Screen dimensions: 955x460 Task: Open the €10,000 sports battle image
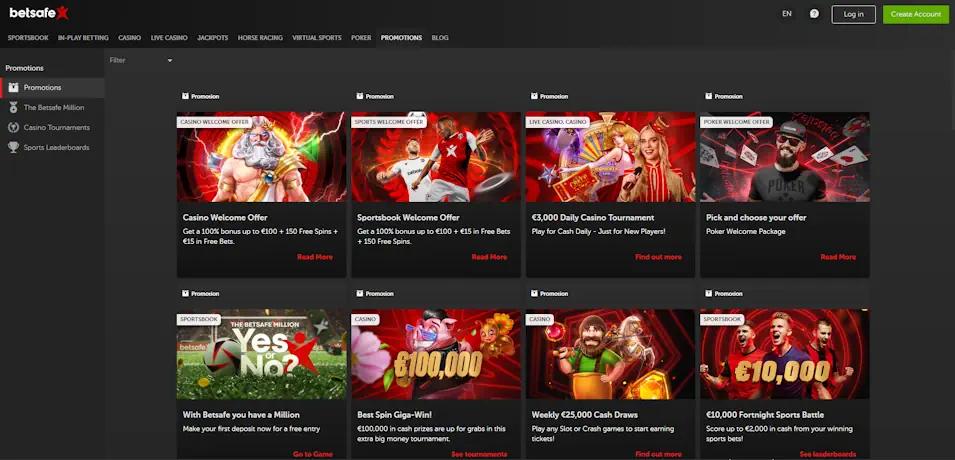[784, 354]
